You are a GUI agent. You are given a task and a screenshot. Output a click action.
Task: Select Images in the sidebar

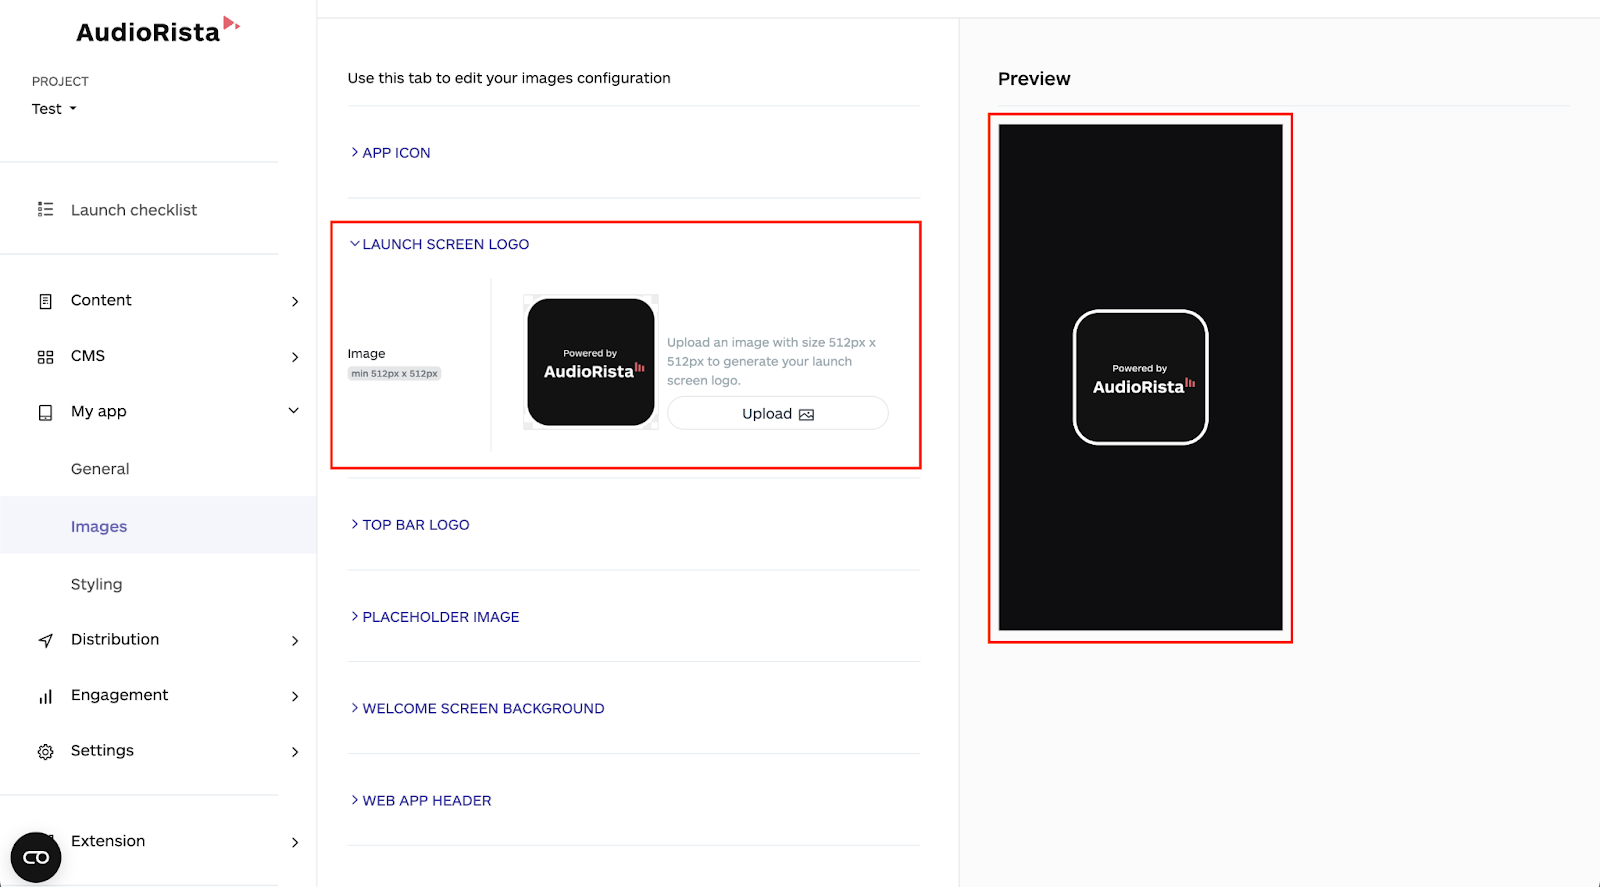(99, 527)
